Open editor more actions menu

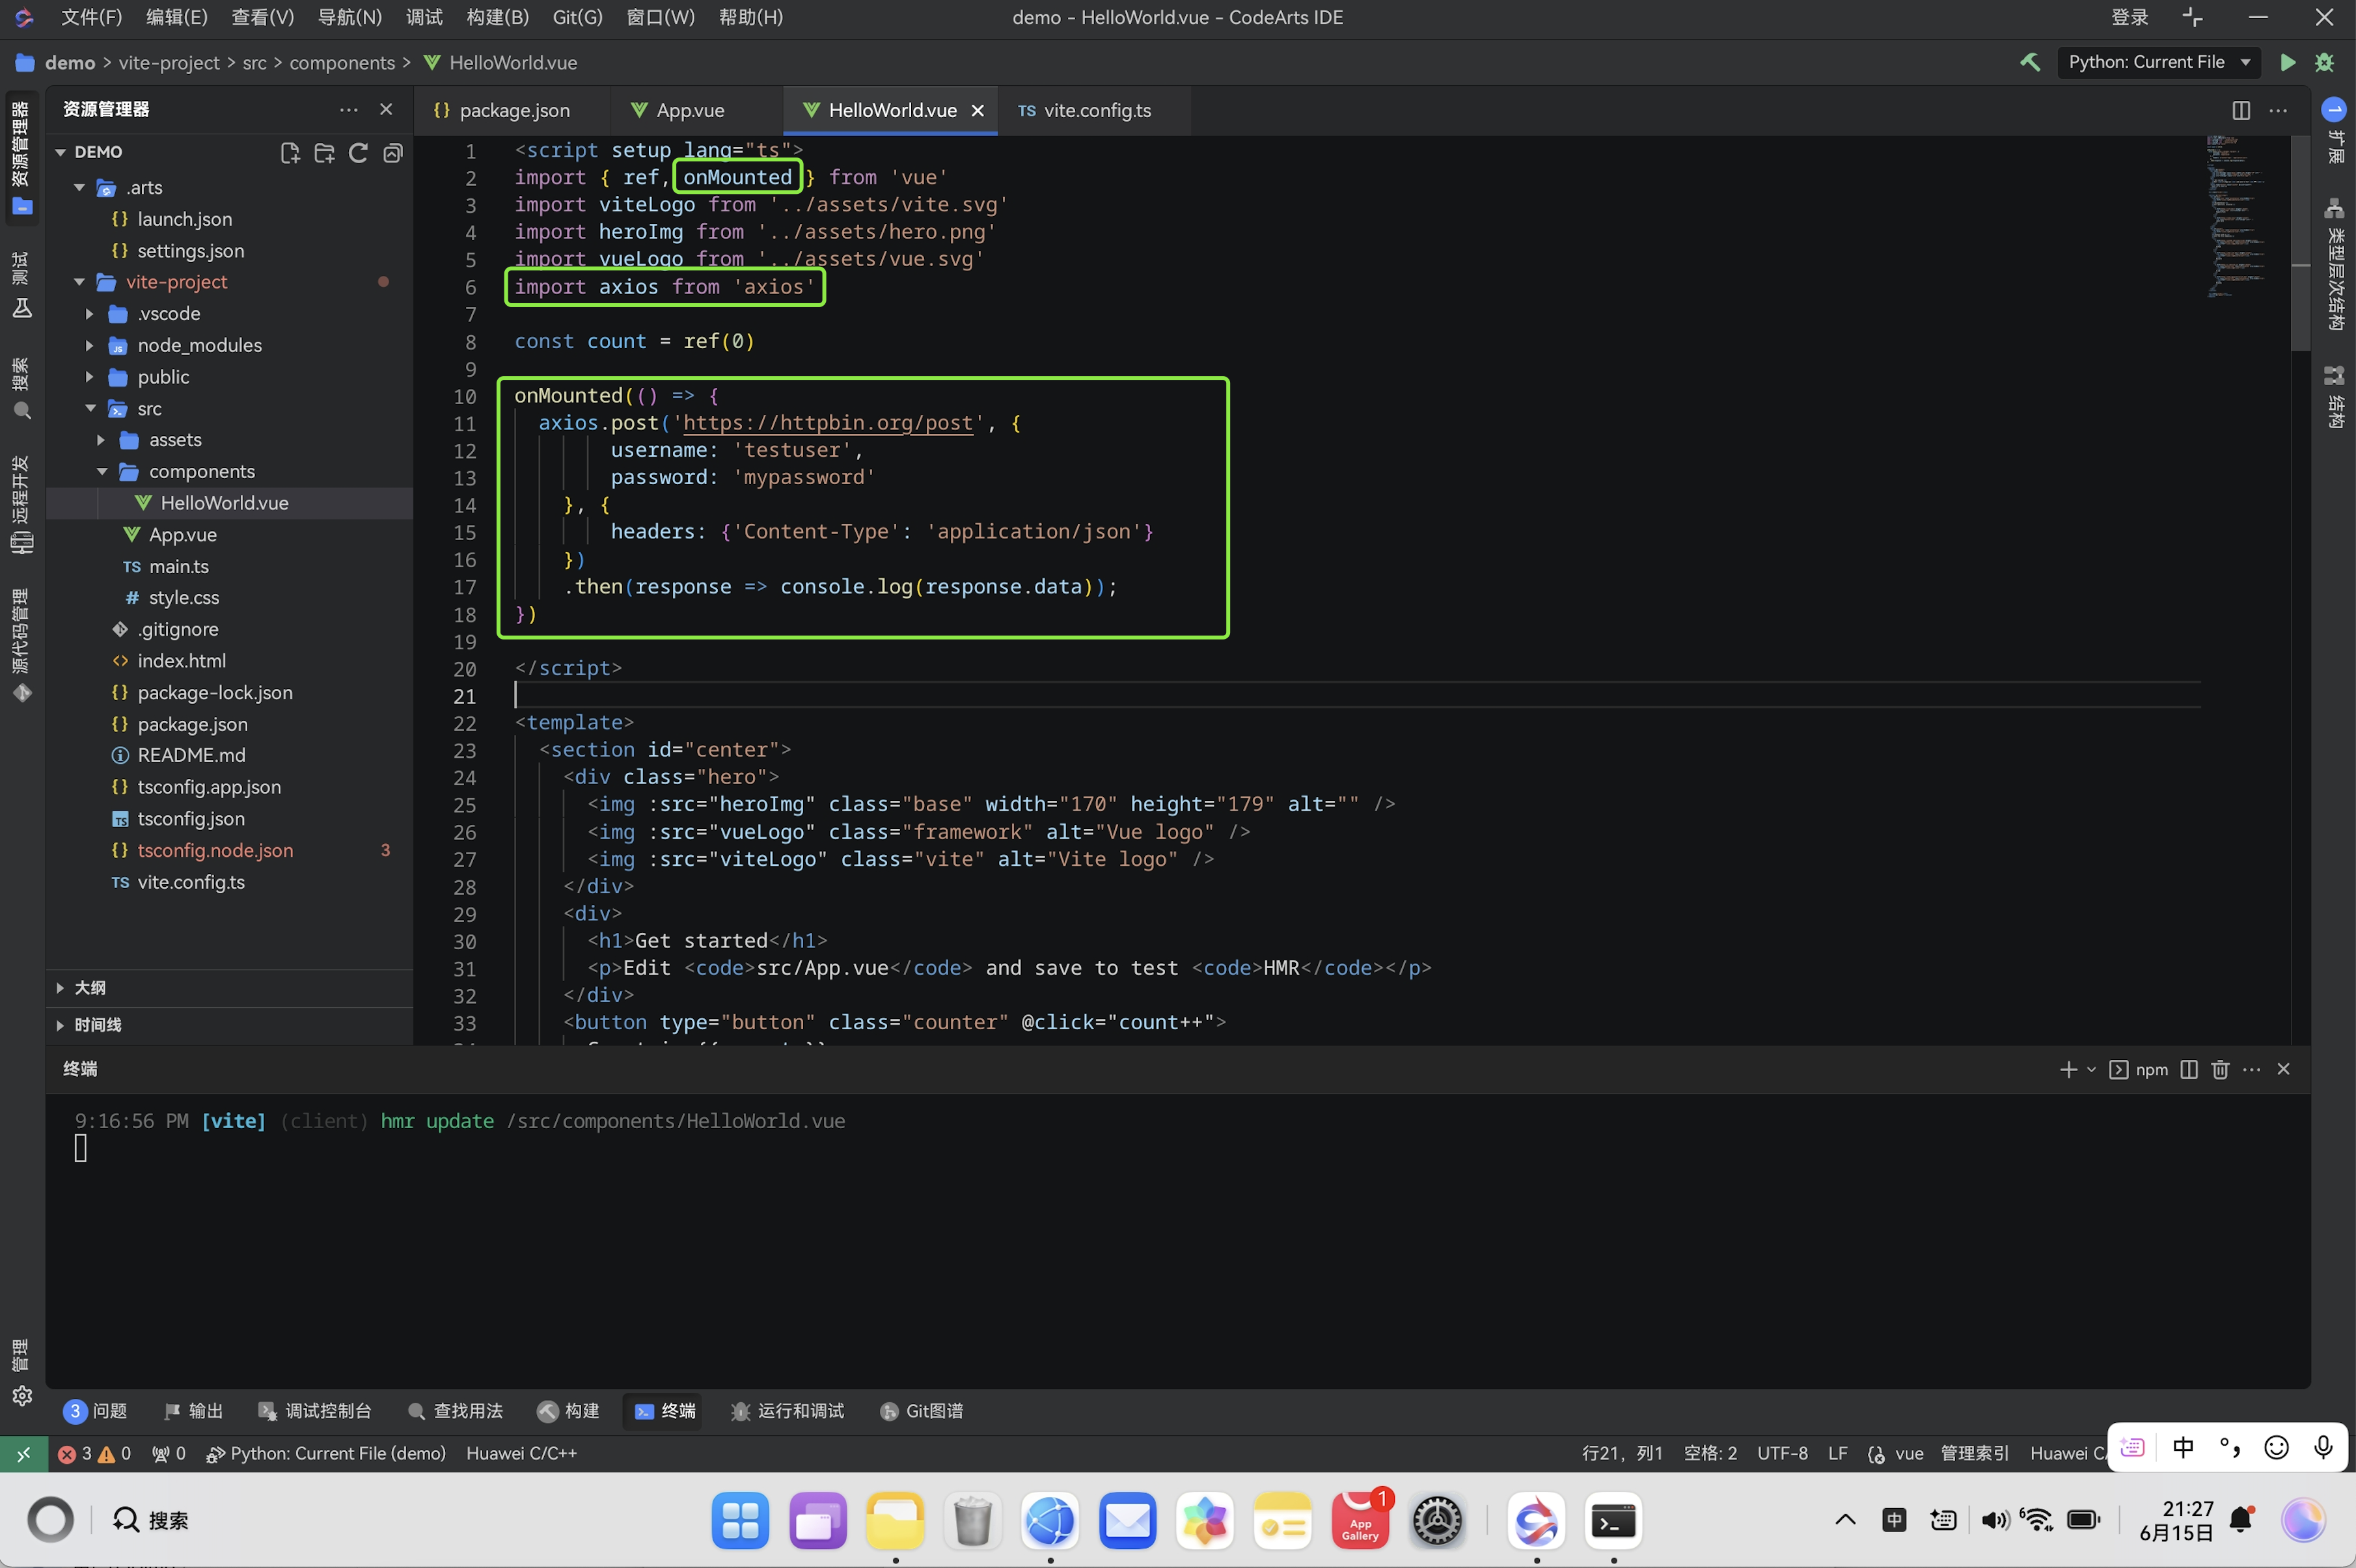(x=2278, y=110)
